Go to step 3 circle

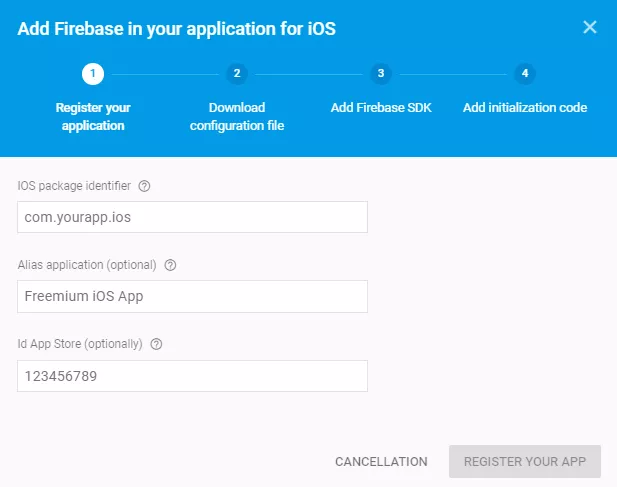pyautogui.click(x=381, y=74)
